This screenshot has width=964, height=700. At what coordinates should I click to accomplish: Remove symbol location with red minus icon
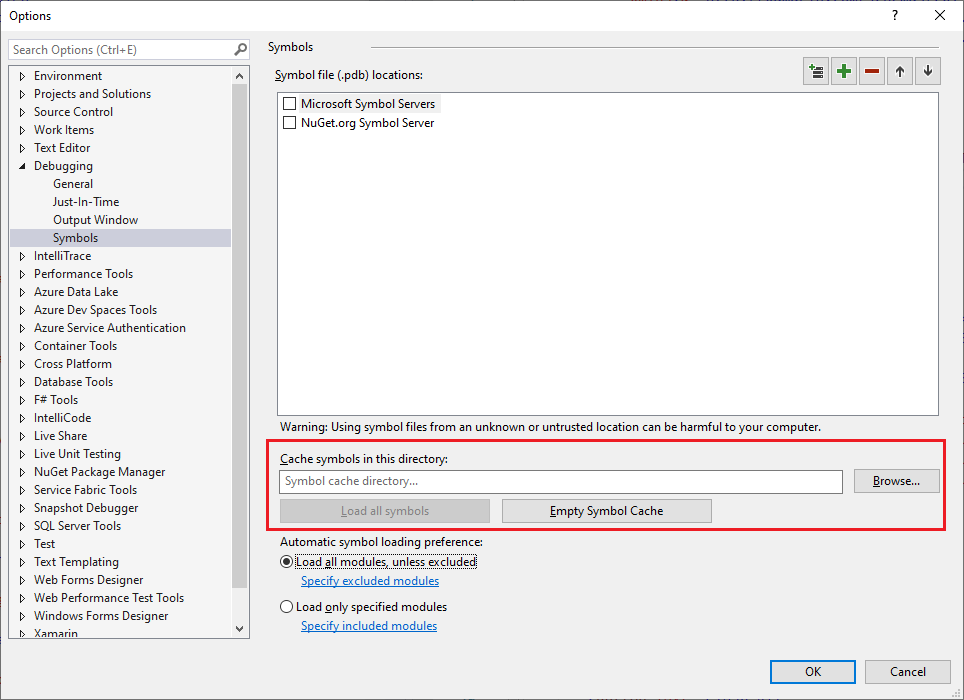(872, 71)
